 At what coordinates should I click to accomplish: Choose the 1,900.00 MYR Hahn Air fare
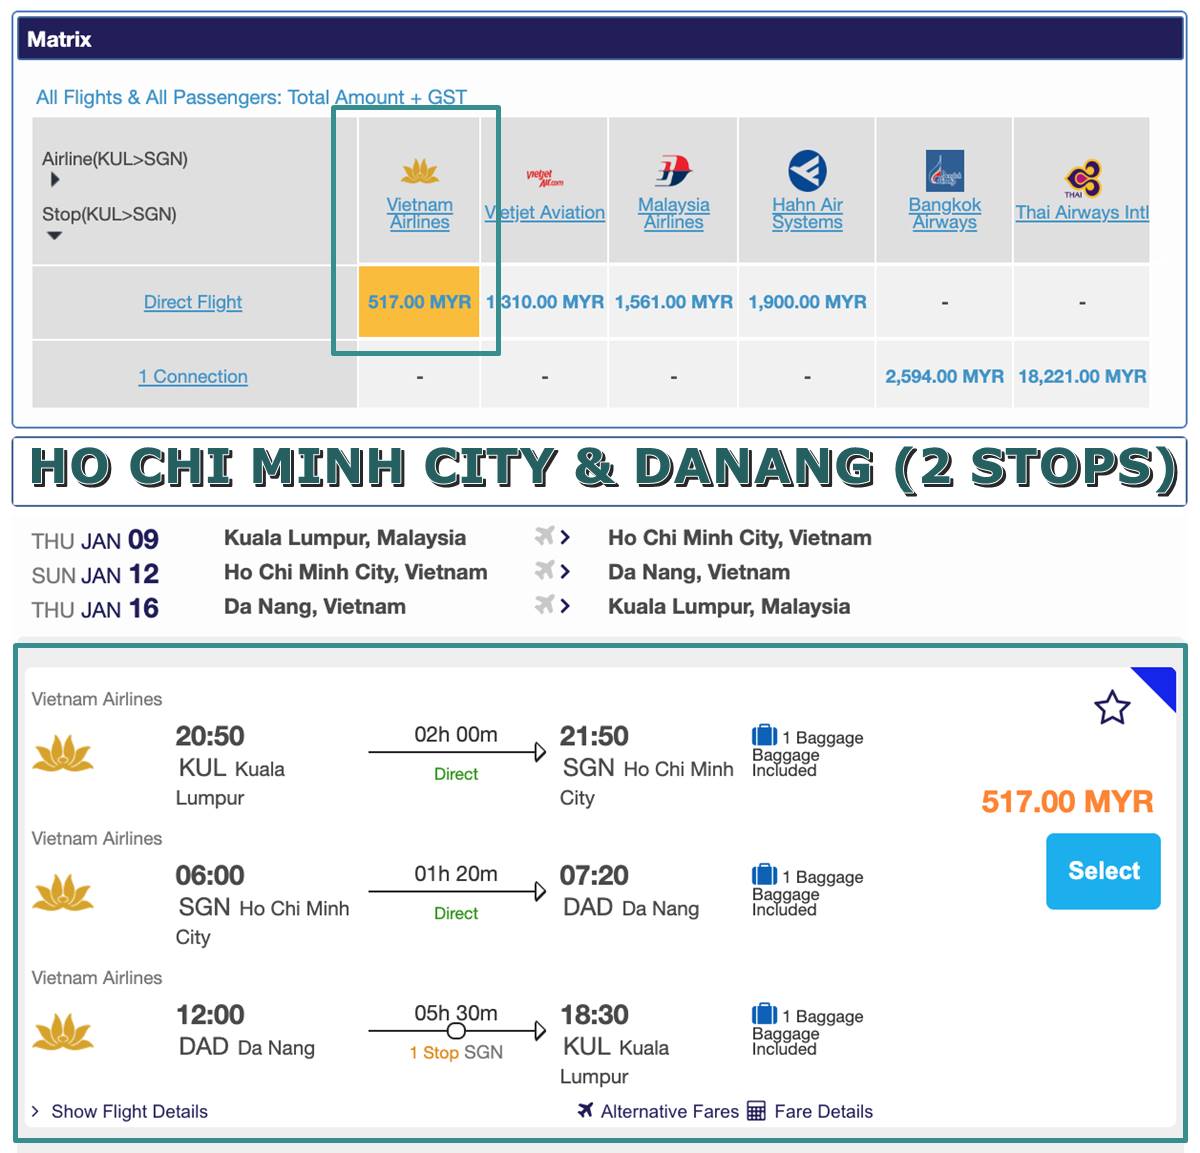tap(807, 302)
